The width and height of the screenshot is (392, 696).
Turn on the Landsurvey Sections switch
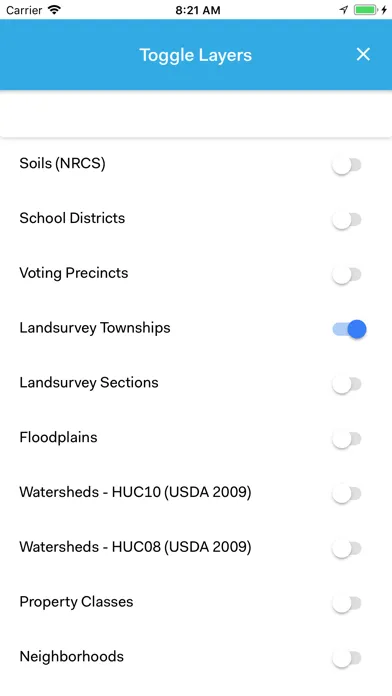pos(347,384)
